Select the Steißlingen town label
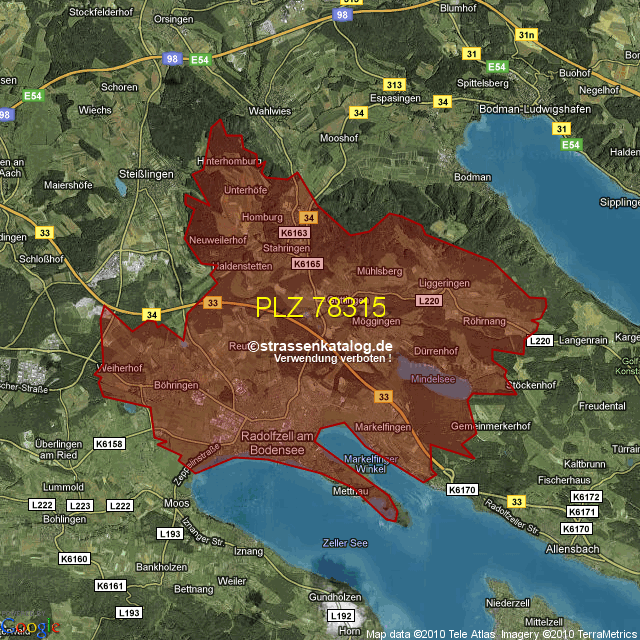The image size is (640, 640). (149, 174)
